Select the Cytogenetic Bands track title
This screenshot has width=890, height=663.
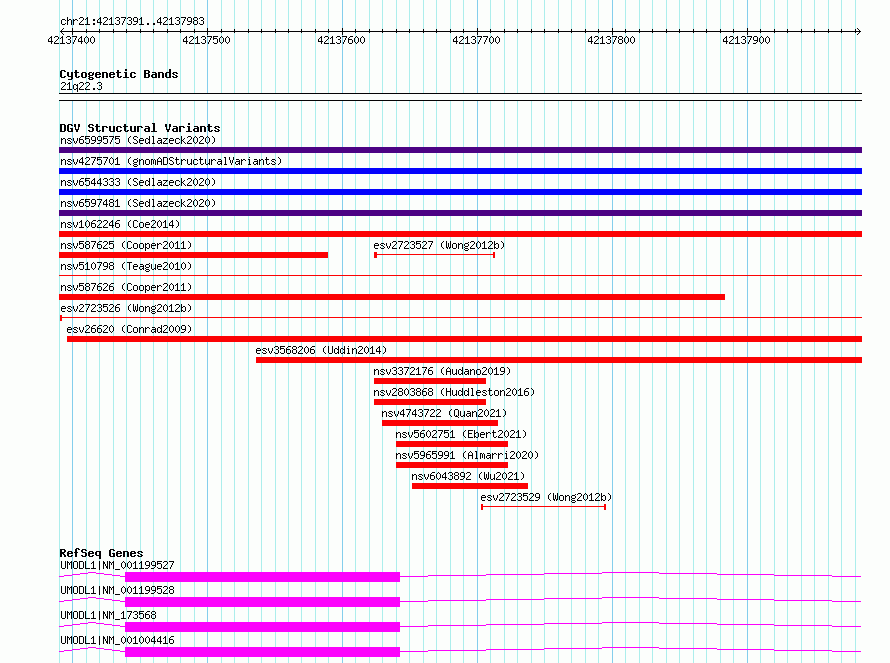119,74
